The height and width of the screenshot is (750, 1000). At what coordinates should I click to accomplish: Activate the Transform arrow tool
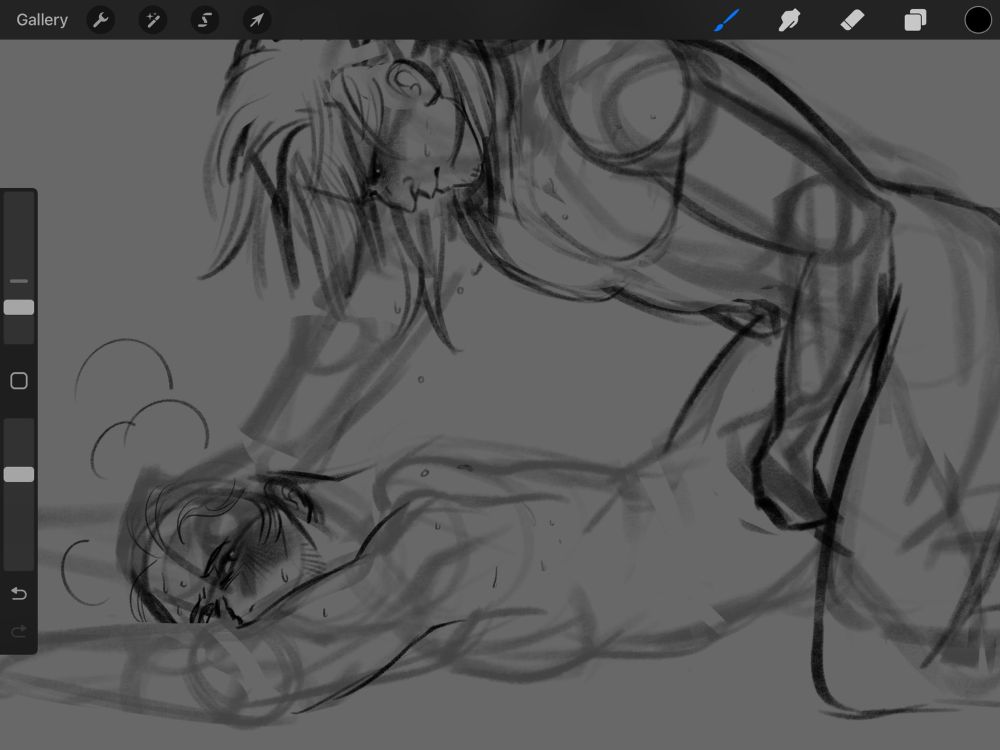coord(256,20)
